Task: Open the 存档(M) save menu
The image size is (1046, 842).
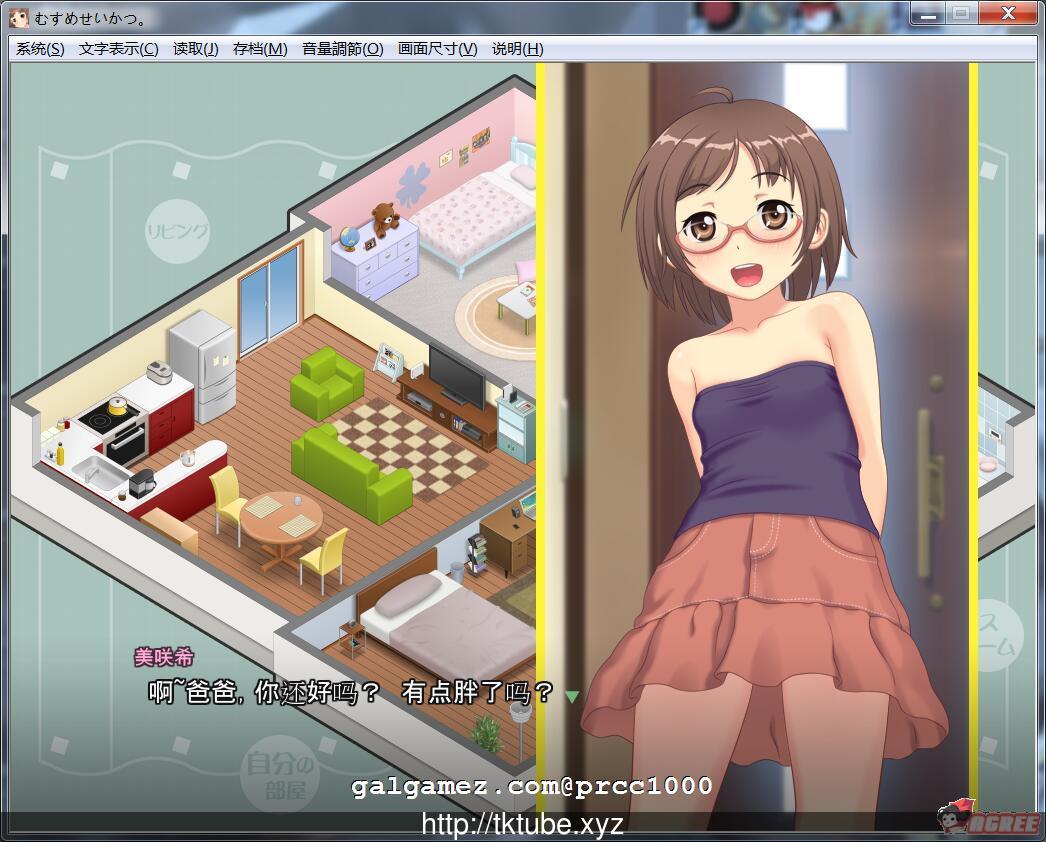Action: click(x=259, y=49)
